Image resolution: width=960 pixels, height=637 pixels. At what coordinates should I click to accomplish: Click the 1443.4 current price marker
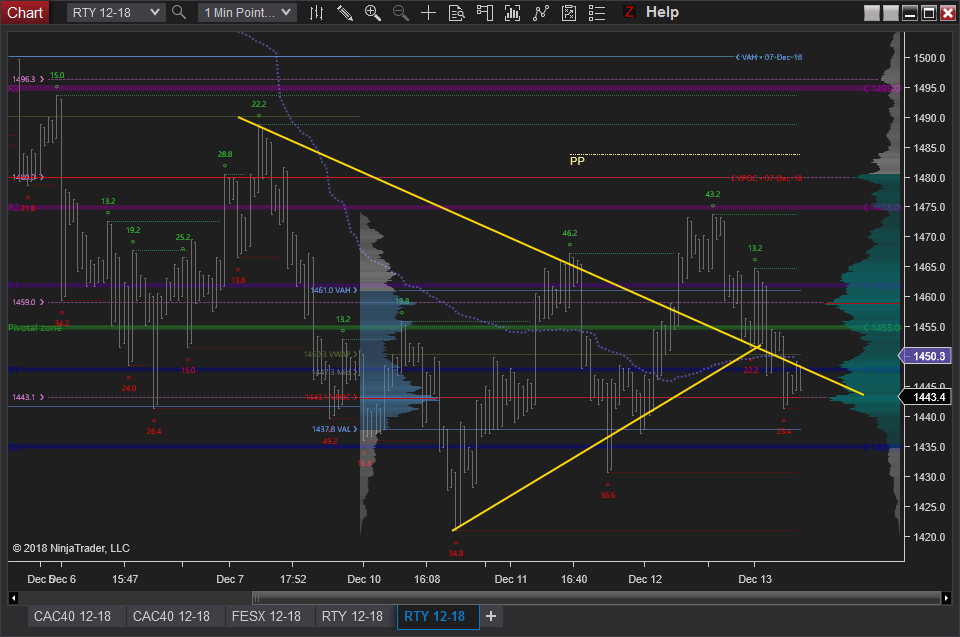pyautogui.click(x=926, y=397)
